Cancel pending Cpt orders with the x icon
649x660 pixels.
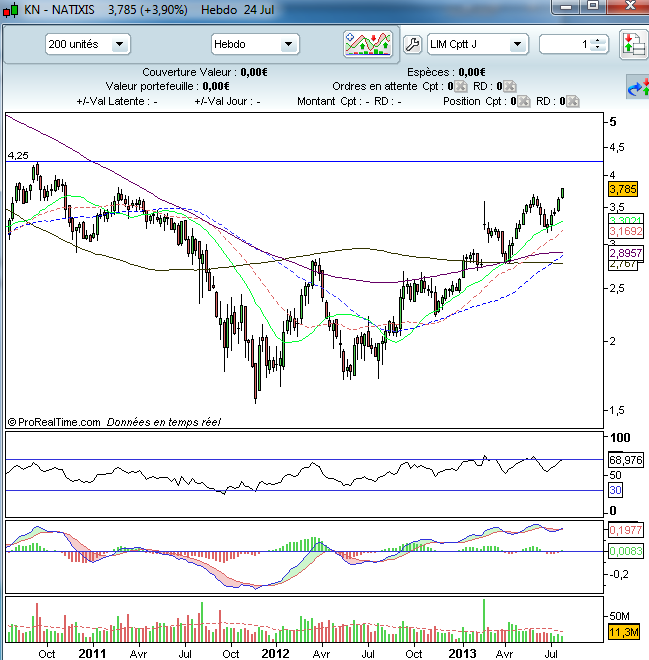click(461, 86)
